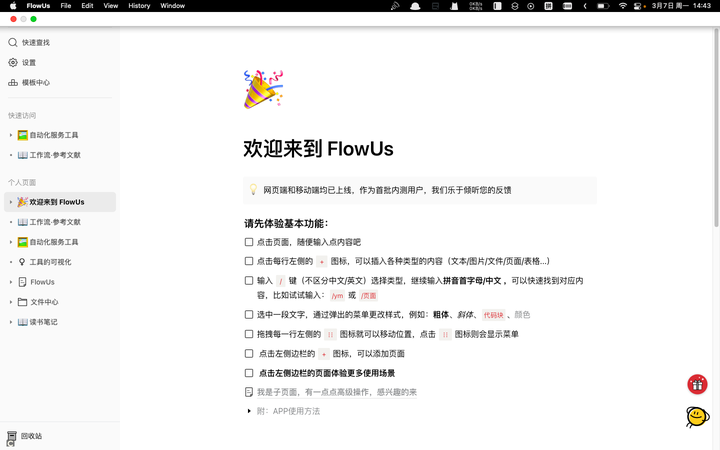The height and width of the screenshot is (450, 720).
Task: Click the /页面 inline code text
Action: (368, 296)
